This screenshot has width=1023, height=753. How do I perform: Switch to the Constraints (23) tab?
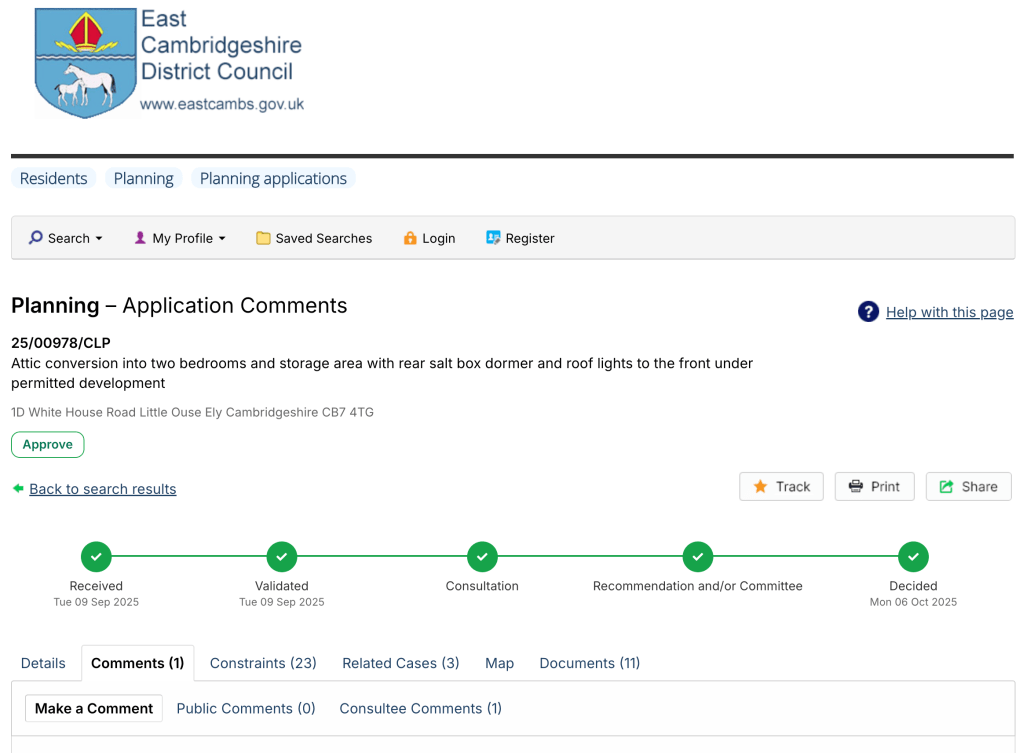pyautogui.click(x=263, y=663)
